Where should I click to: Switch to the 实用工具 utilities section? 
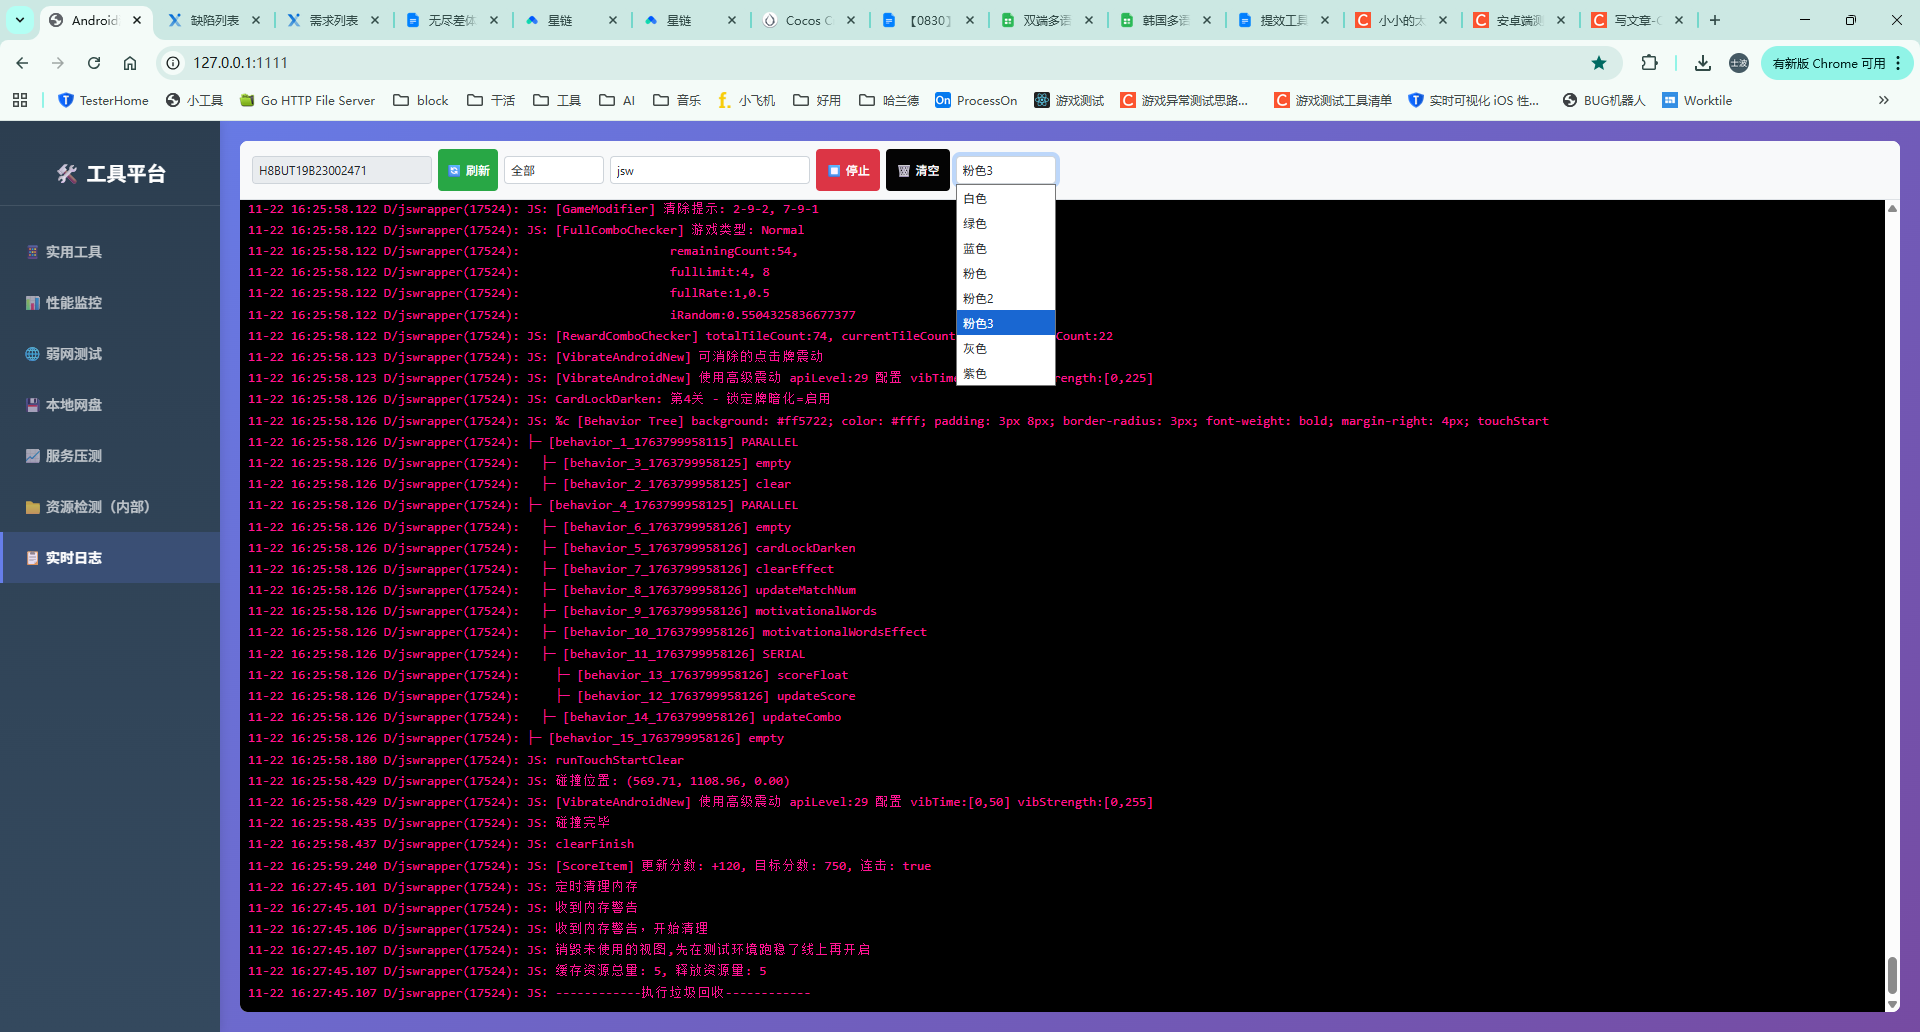coord(72,251)
